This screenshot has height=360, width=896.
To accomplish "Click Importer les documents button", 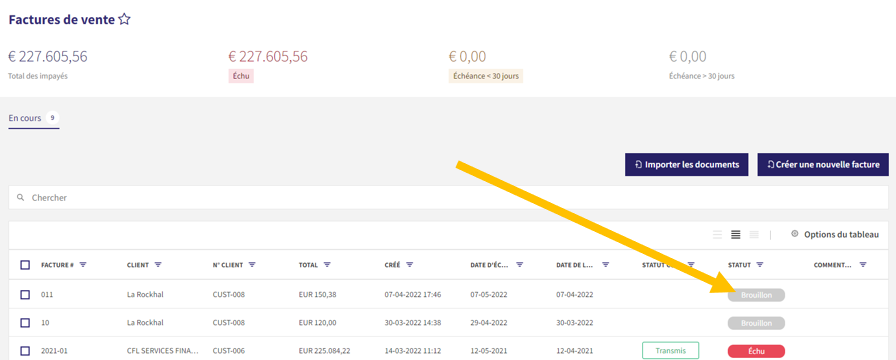I will pos(686,165).
